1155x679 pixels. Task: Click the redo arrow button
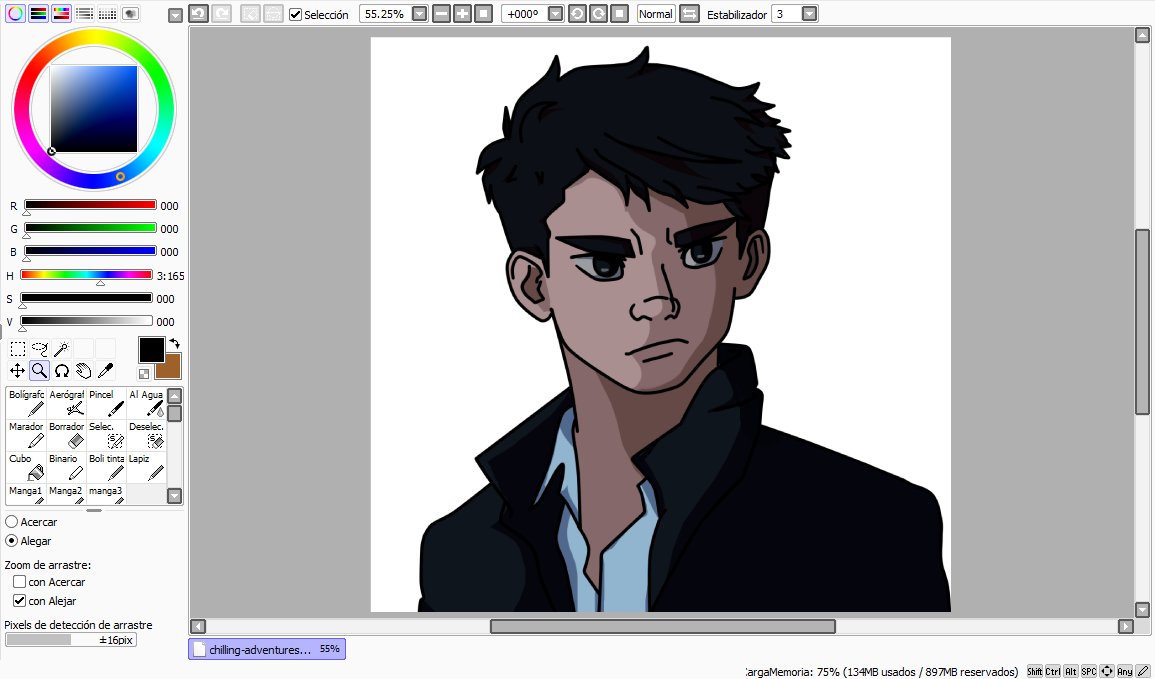coord(222,14)
